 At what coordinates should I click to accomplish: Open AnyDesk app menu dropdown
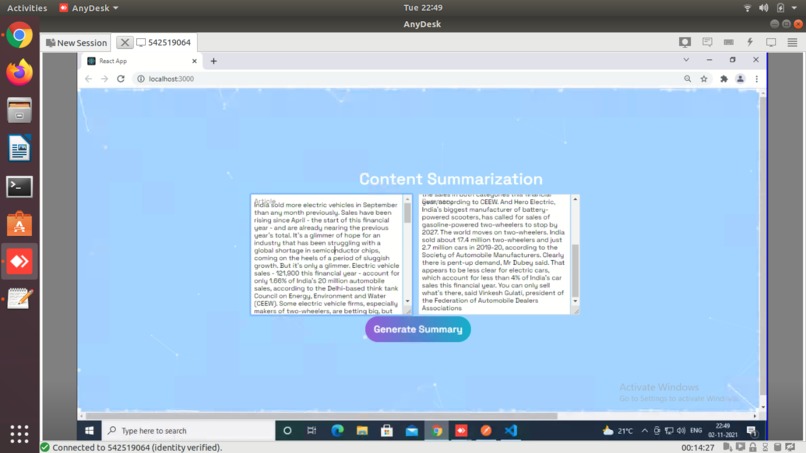pos(88,8)
